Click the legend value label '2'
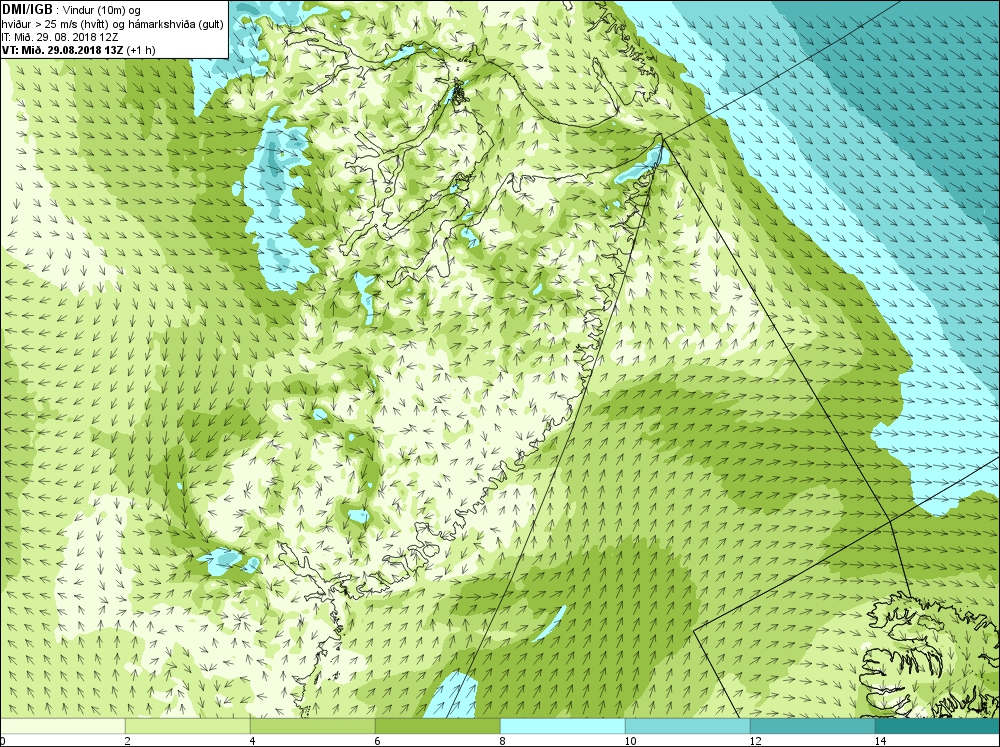The image size is (1000, 747). pos(128,741)
